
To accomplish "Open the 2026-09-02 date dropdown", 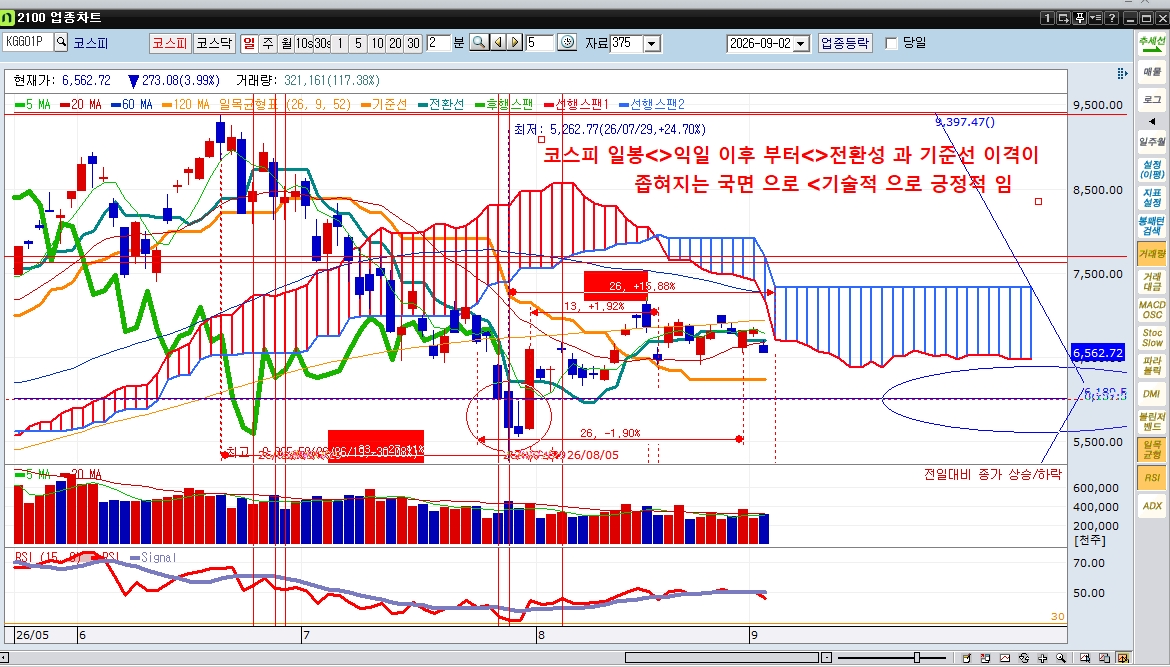I will (801, 44).
